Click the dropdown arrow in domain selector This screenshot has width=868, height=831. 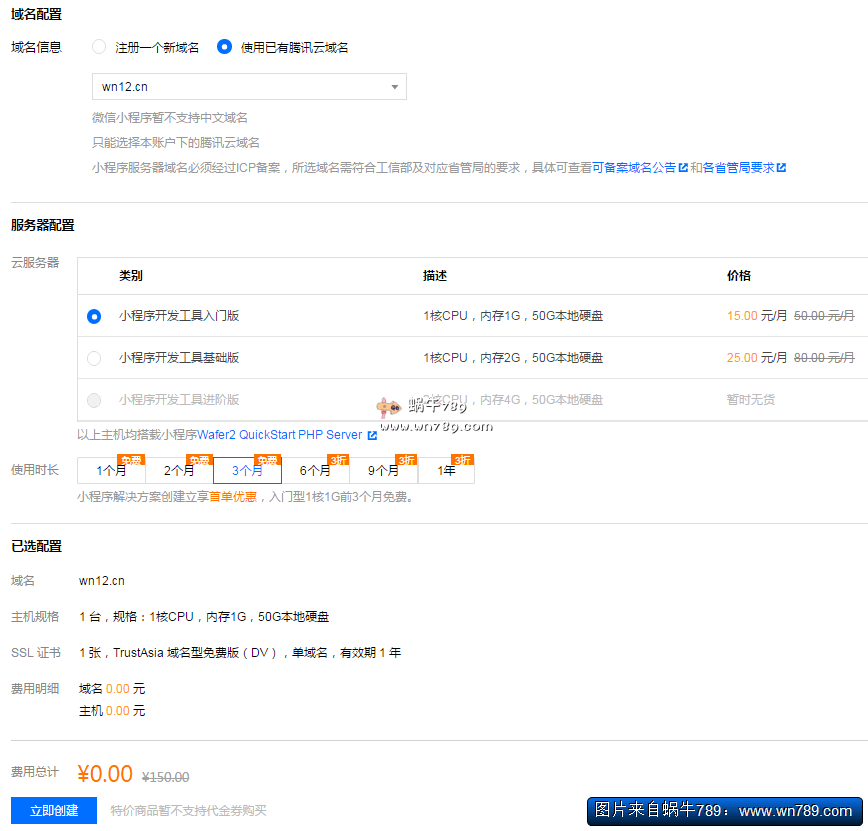395,87
